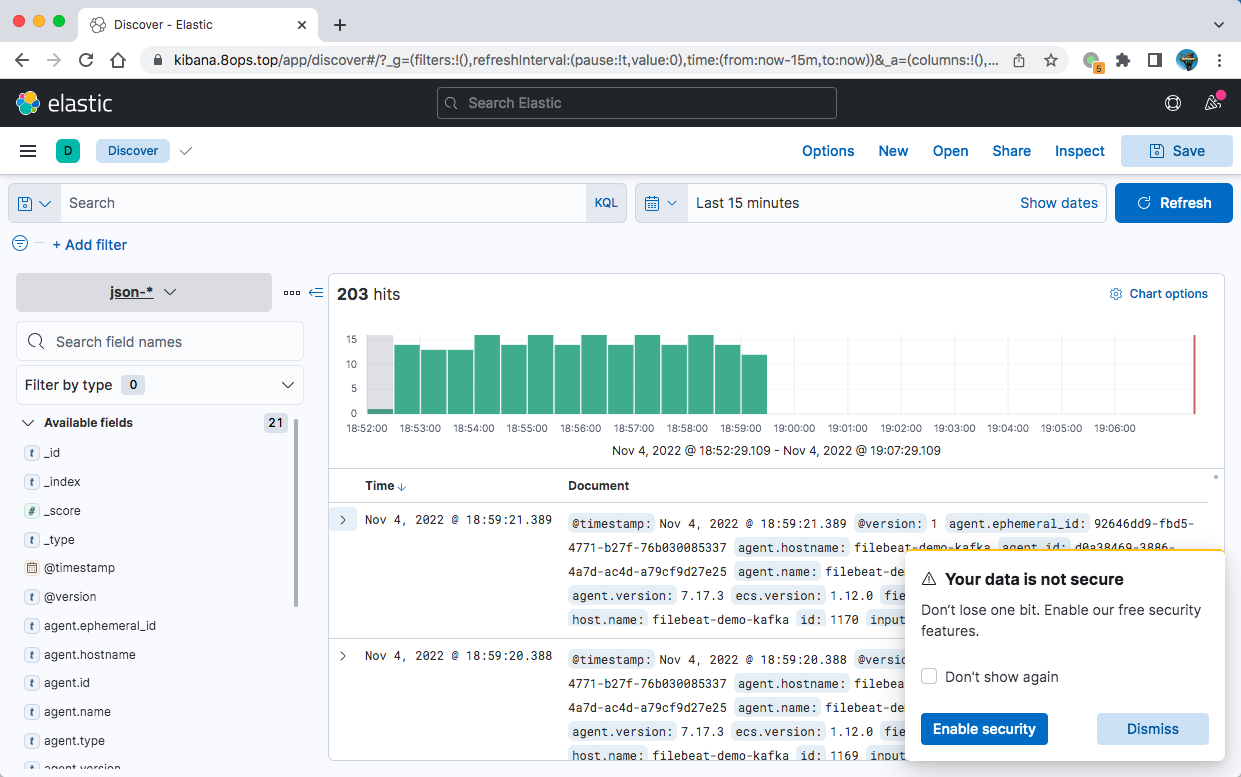Focus the Search Elastic box
Image resolution: width=1241 pixels, height=777 pixels.
[x=637, y=103]
